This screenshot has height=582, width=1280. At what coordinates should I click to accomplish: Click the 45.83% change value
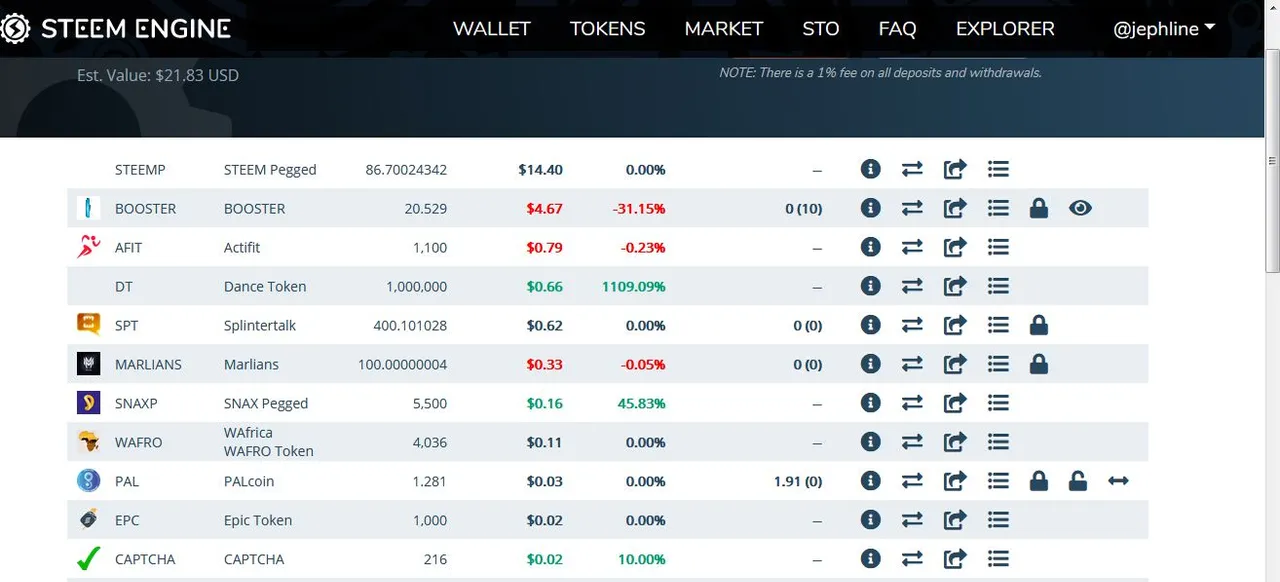641,403
